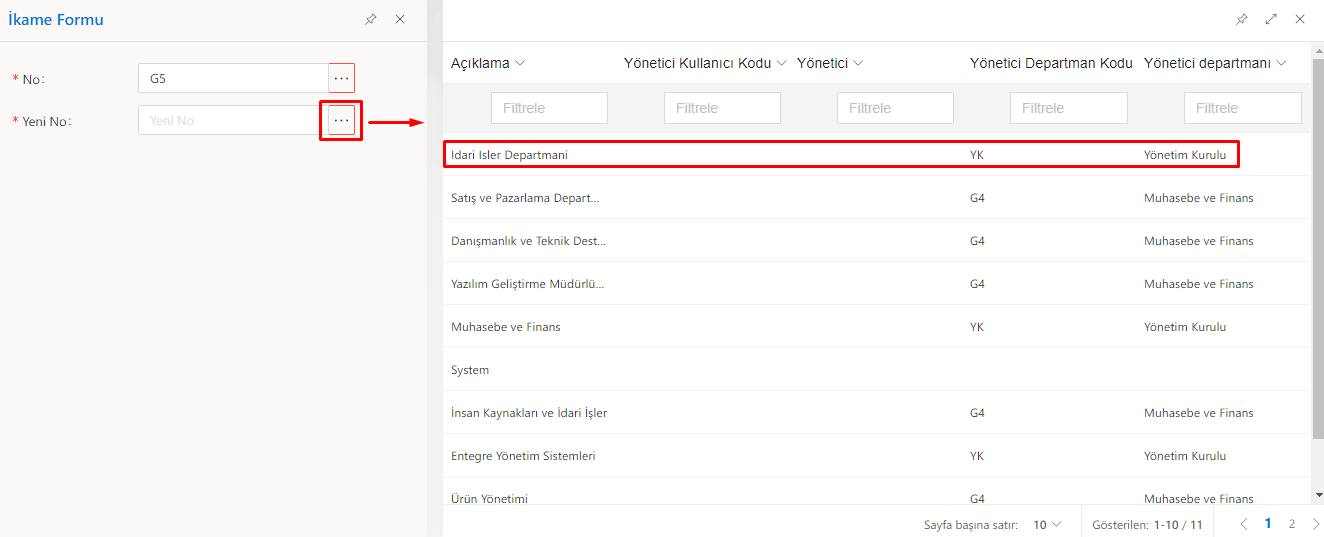This screenshot has height=537, width=1324.
Task: Go to next page of results
Action: (x=1316, y=524)
